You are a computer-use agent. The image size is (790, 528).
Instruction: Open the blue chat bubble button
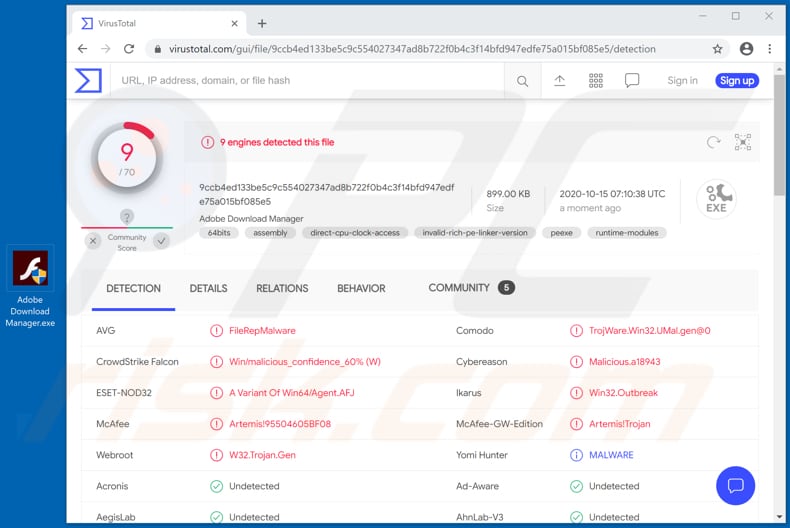point(735,486)
